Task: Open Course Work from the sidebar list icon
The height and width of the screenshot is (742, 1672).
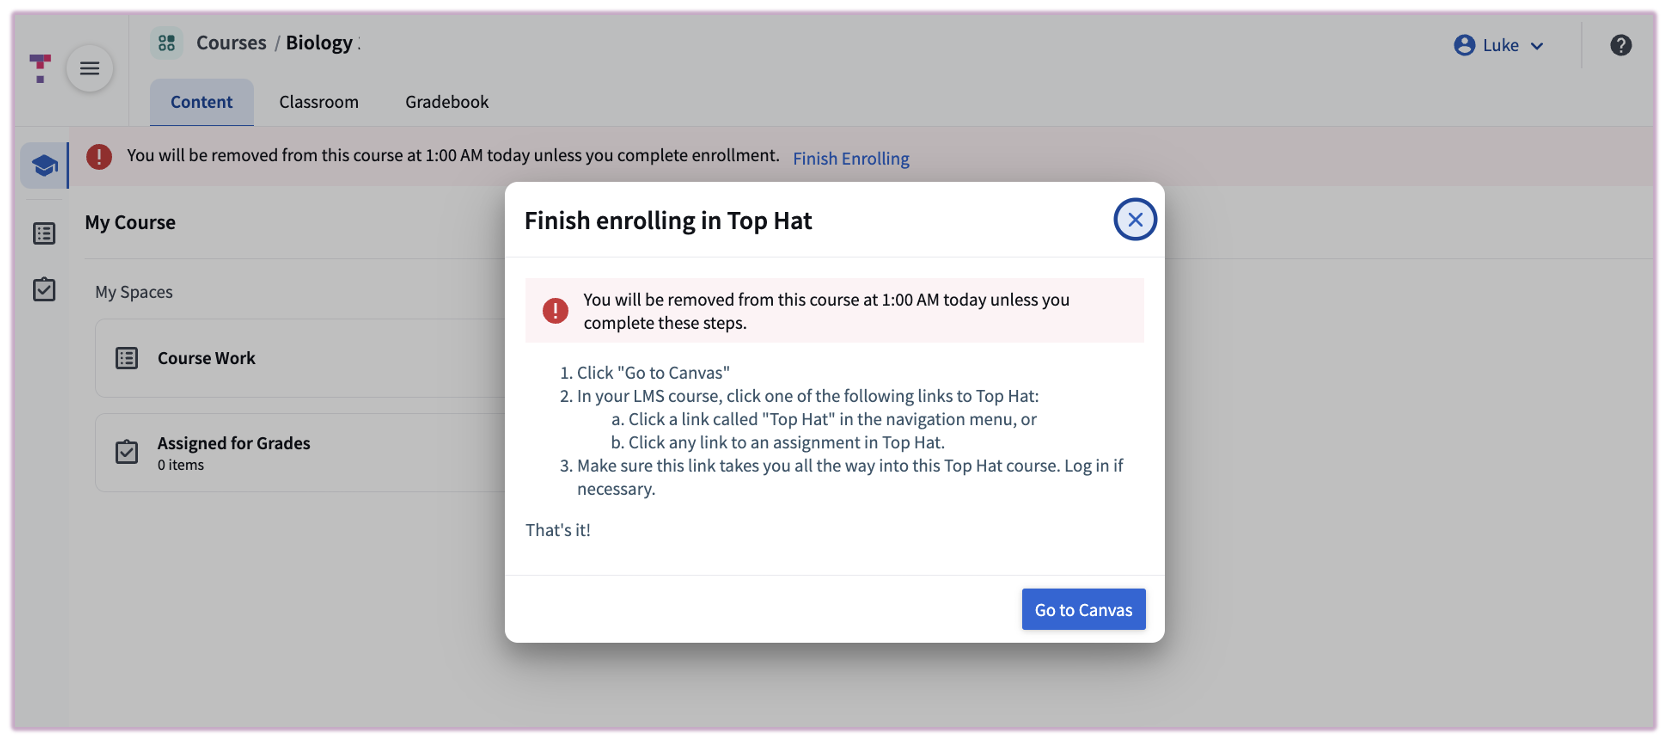Action: (43, 232)
